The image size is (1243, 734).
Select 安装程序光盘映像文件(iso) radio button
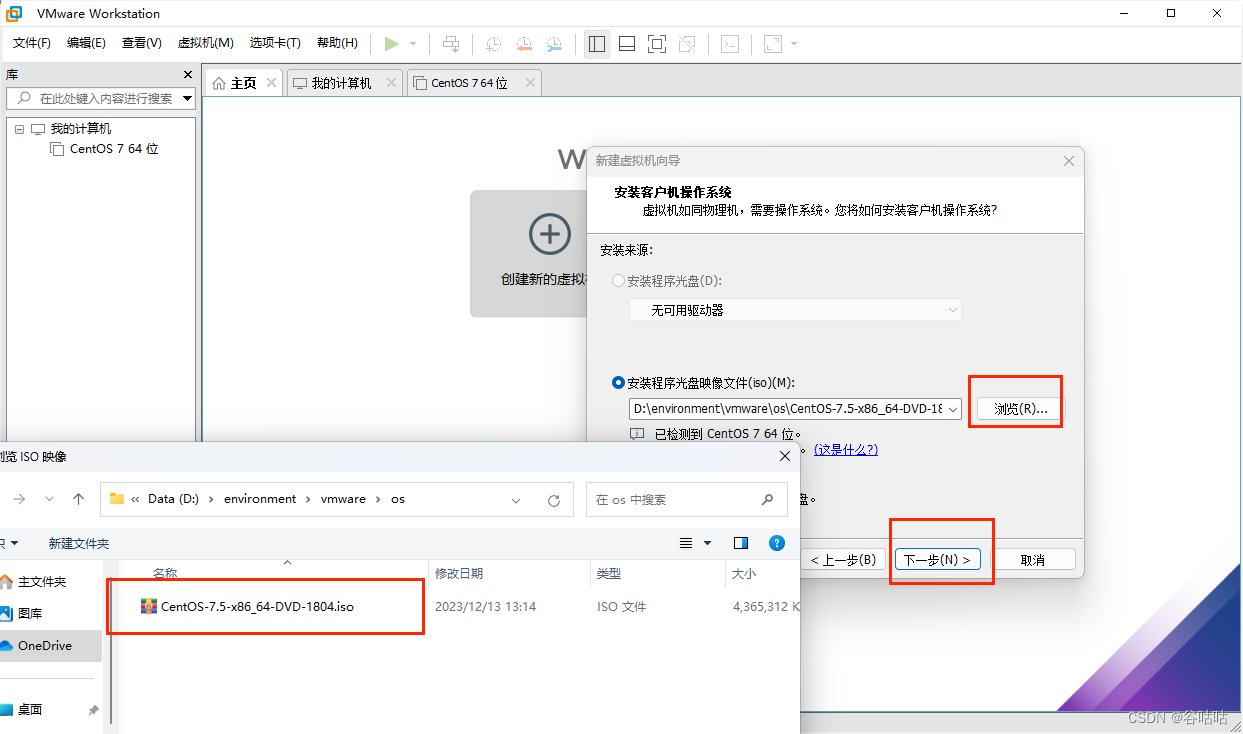pos(619,383)
